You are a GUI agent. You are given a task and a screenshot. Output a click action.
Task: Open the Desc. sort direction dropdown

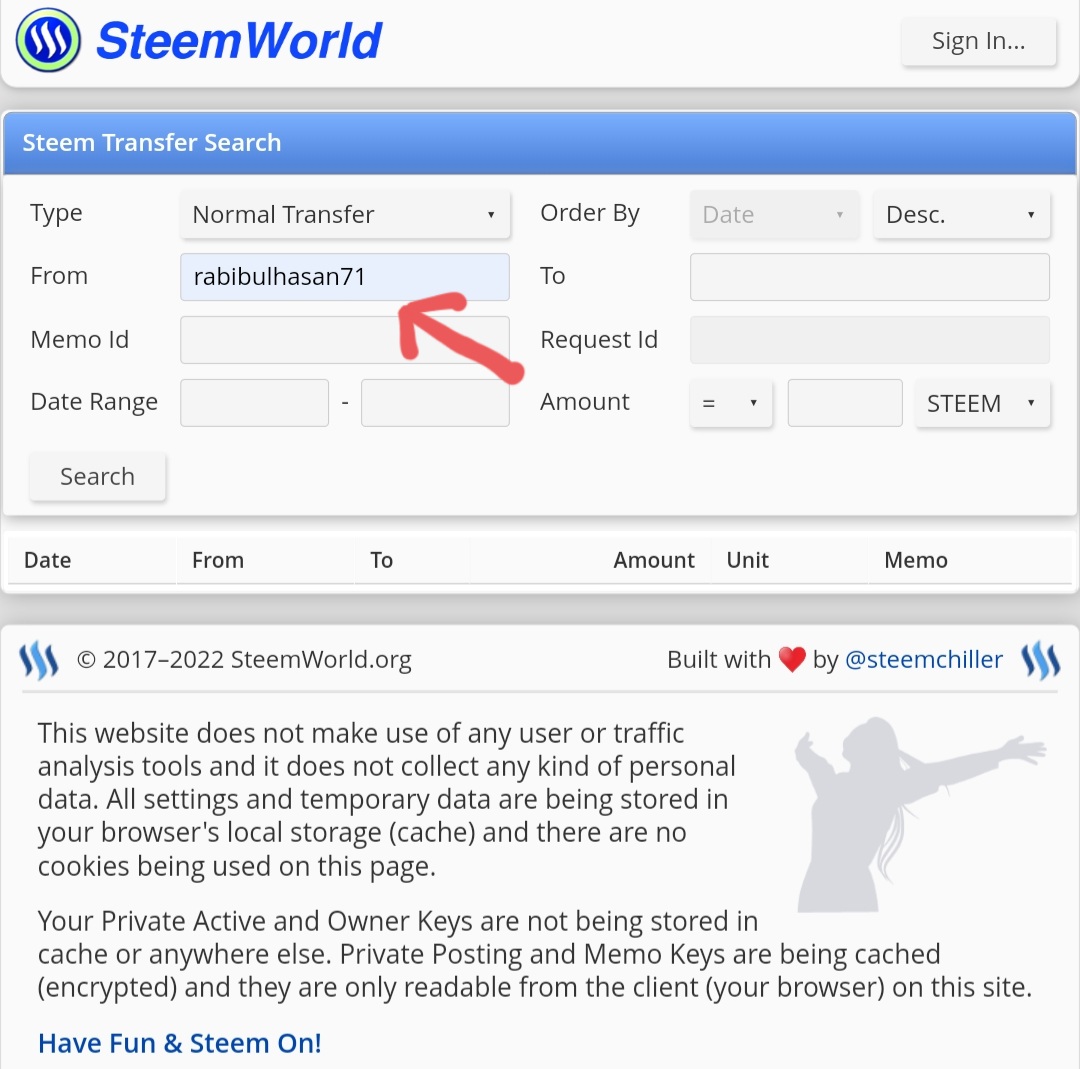tap(962, 214)
